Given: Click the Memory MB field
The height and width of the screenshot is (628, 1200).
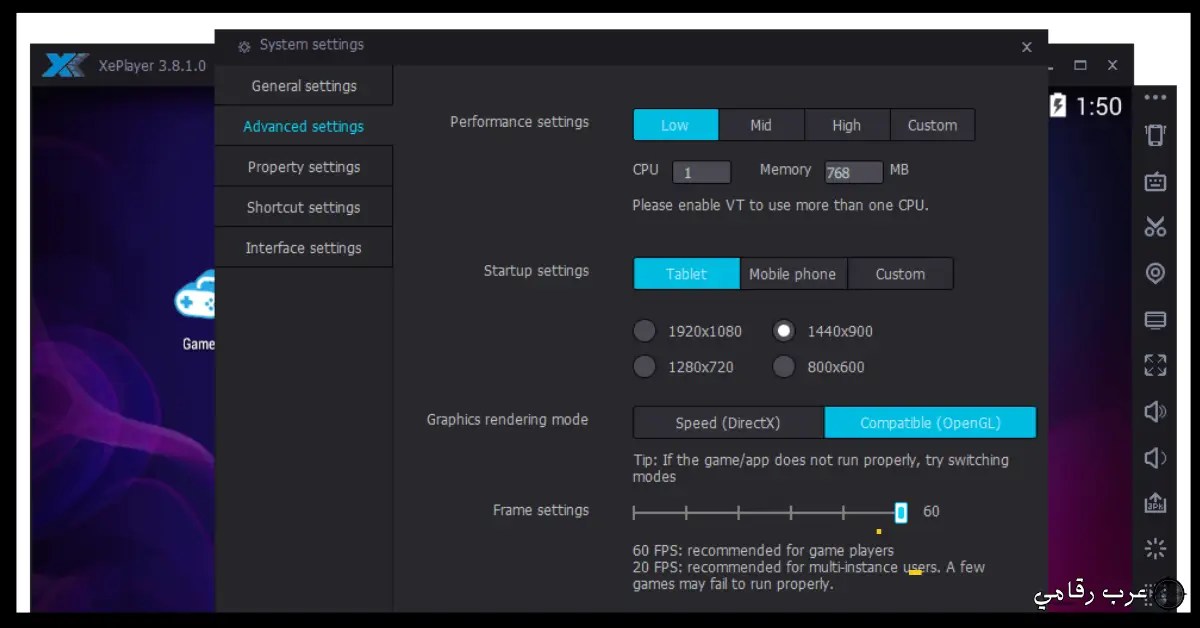Looking at the screenshot, I should click(853, 172).
